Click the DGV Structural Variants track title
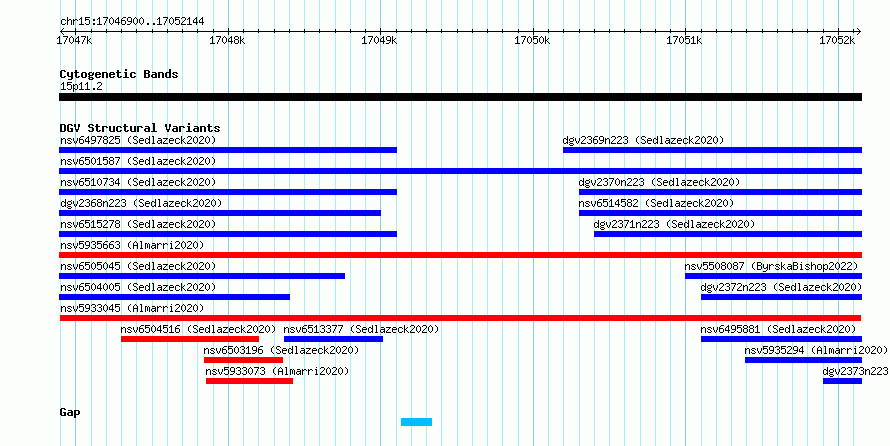Image resolution: width=890 pixels, height=446 pixels. coord(140,128)
